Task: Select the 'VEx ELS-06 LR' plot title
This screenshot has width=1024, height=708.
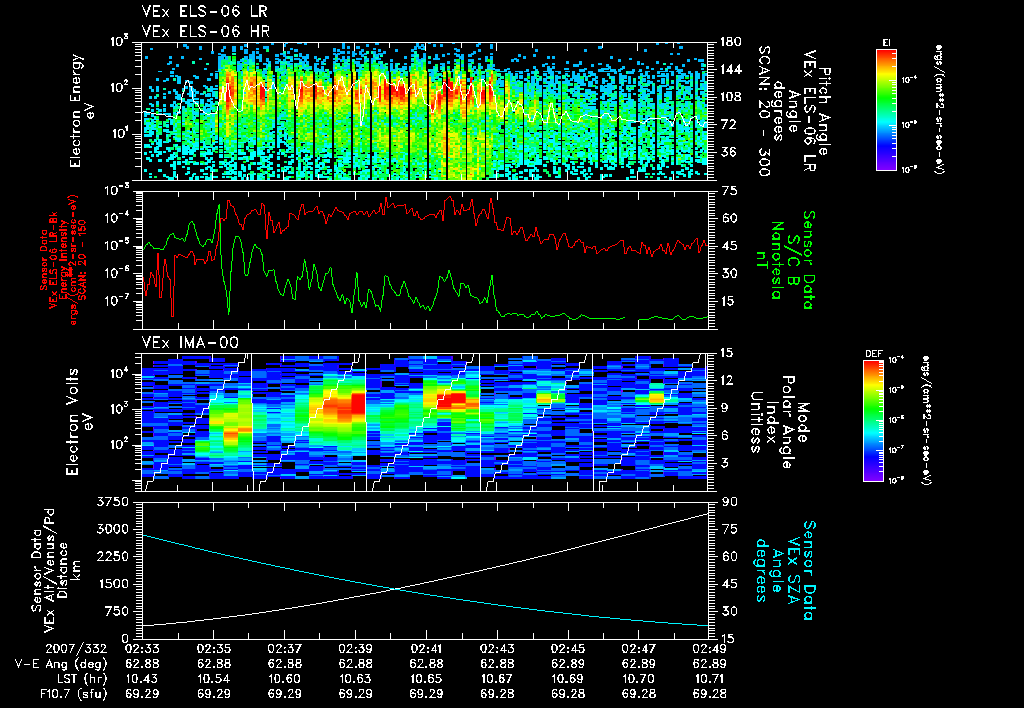Action: point(204,12)
